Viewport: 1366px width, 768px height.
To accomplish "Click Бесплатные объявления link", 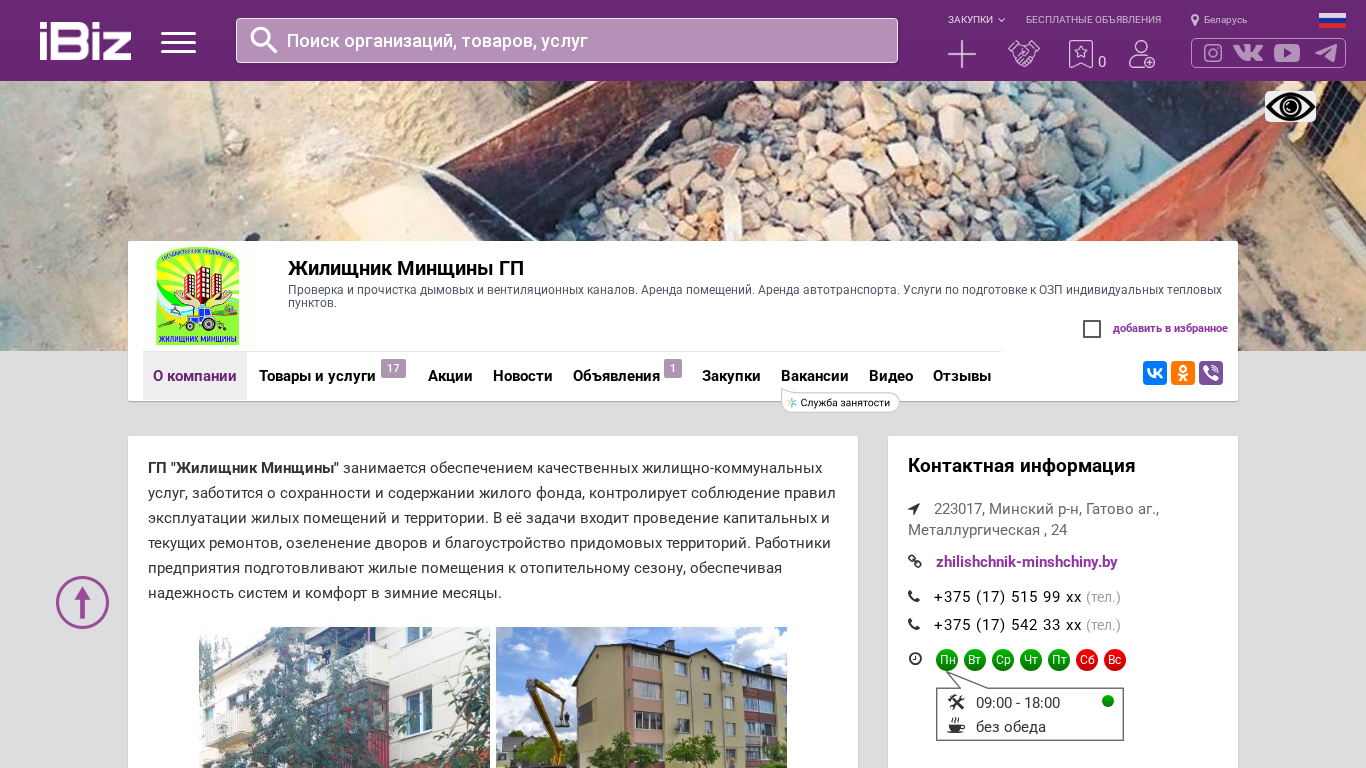I will click(1093, 20).
